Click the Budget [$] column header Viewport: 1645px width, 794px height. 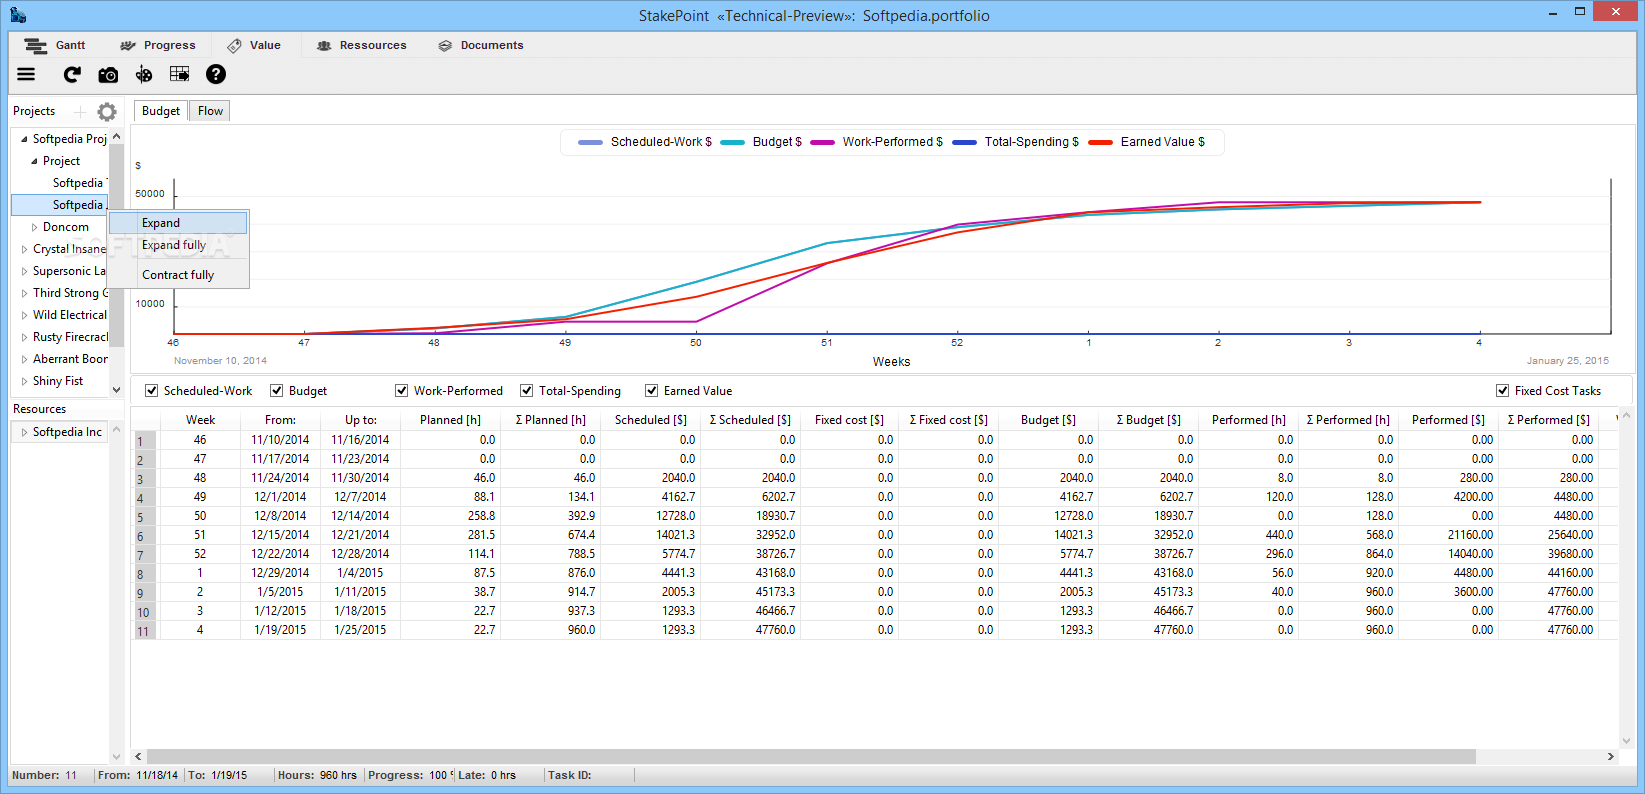pos(1048,420)
